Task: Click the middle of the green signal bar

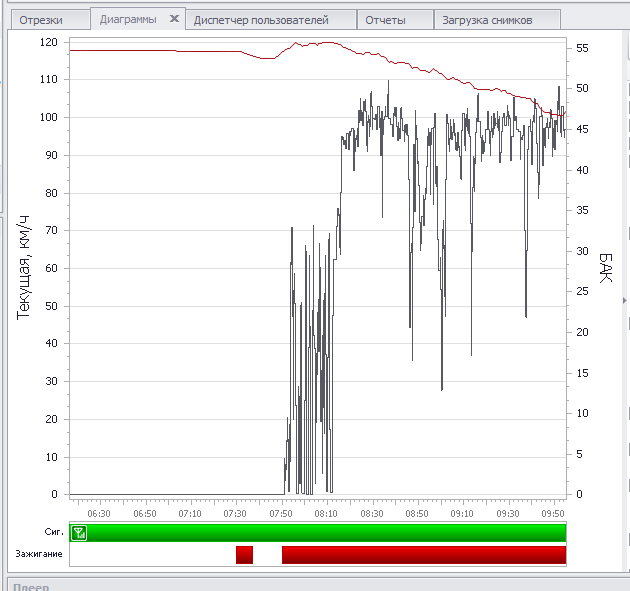Action: (320, 532)
